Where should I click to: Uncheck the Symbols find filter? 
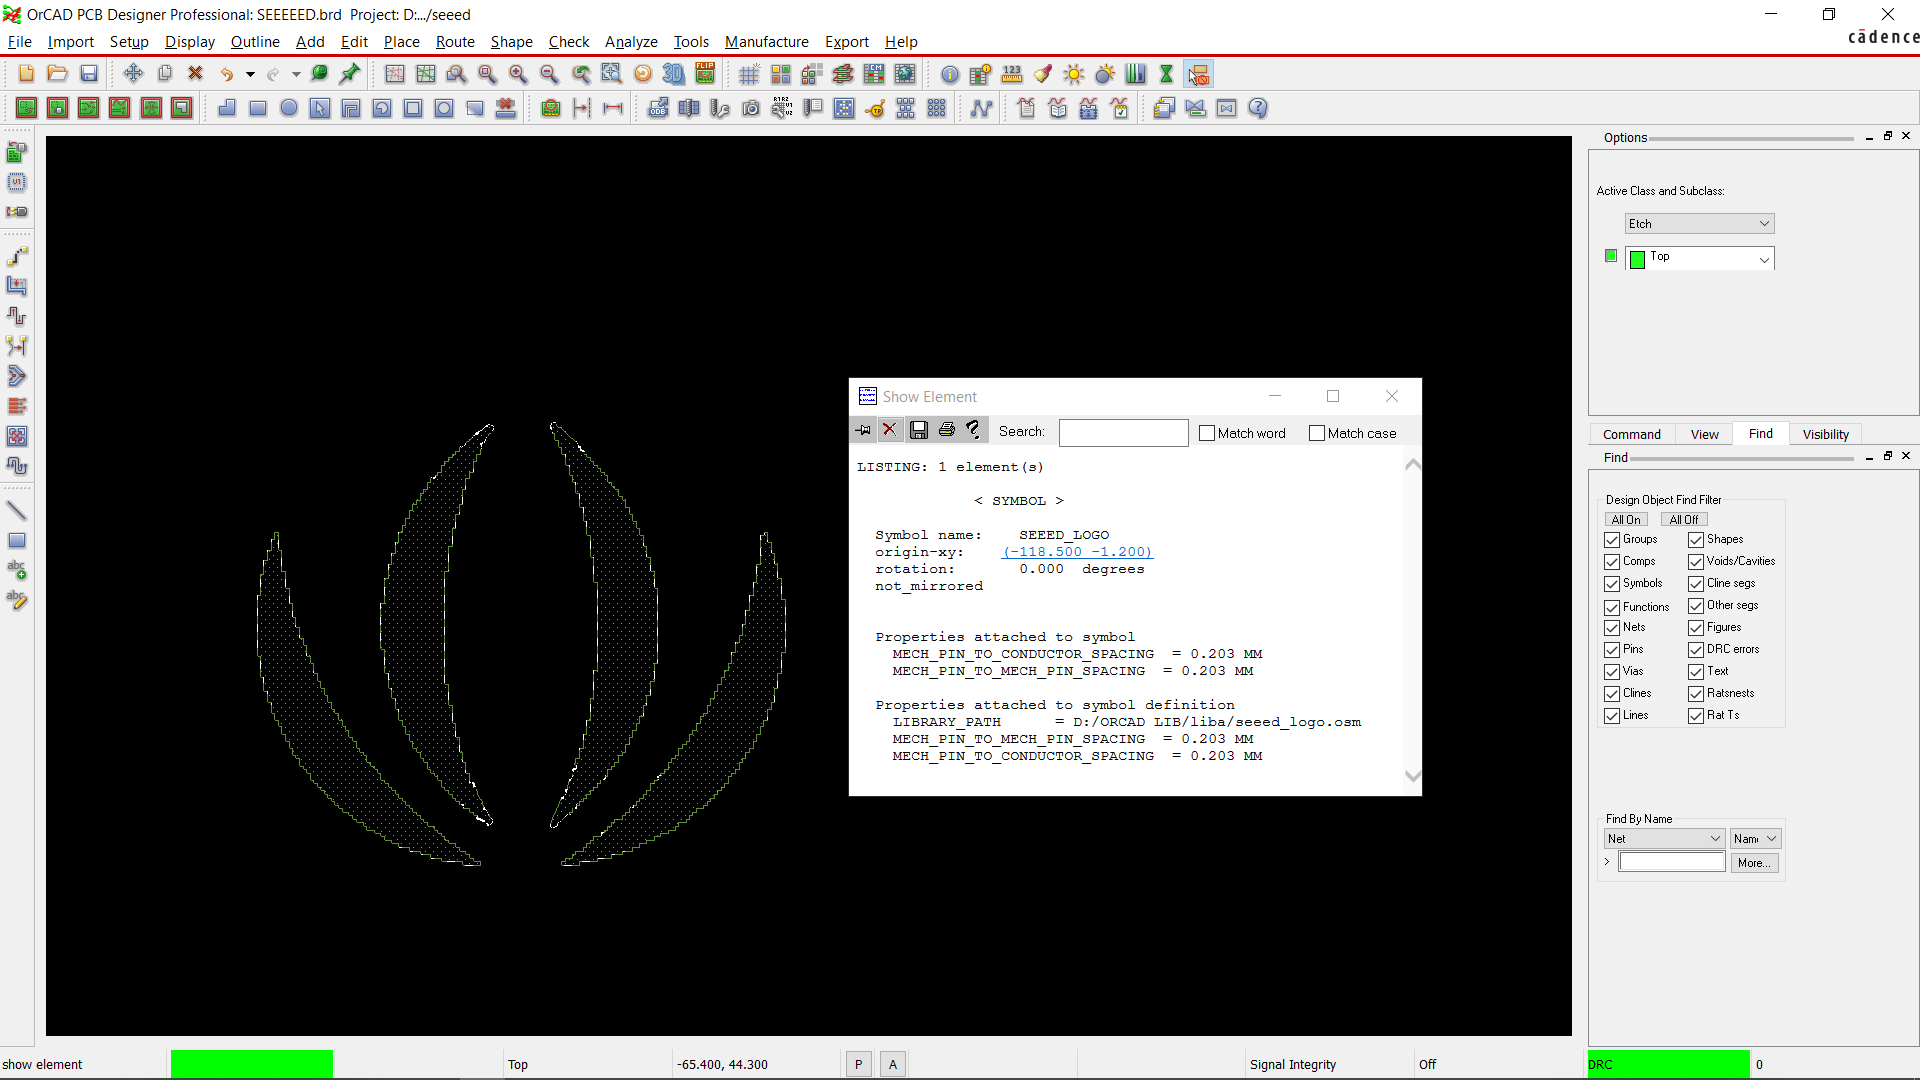coord(1612,584)
